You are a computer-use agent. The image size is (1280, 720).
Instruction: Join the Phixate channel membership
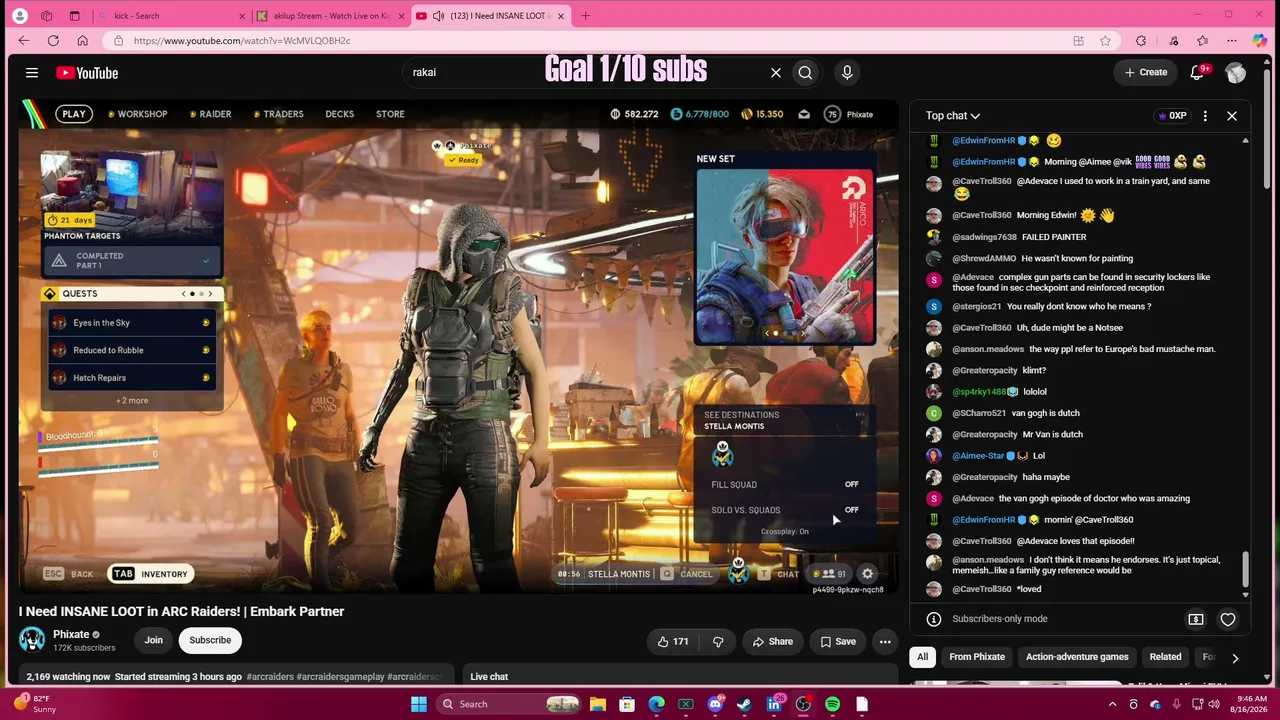153,640
